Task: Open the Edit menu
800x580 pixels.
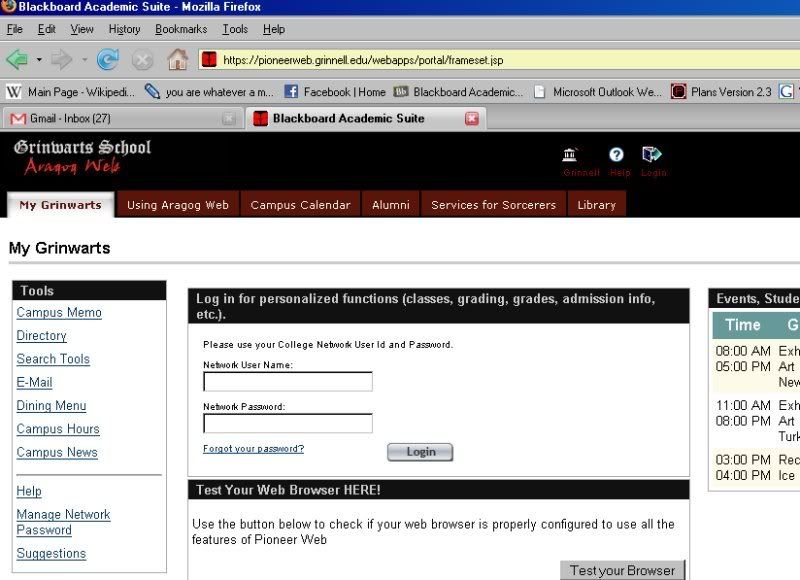Action: click(46, 29)
